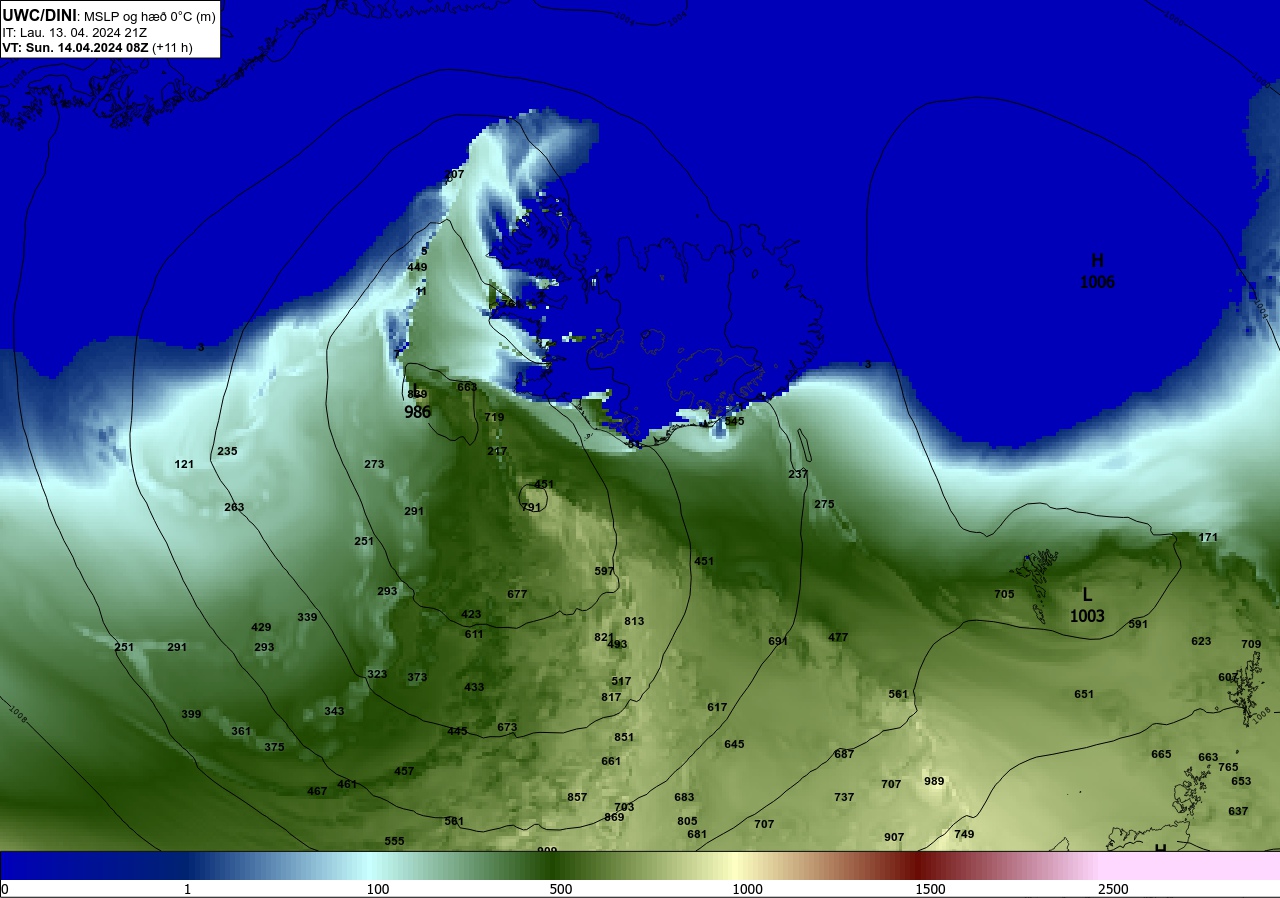
Task: Click the height value '235'
Action: [227, 451]
